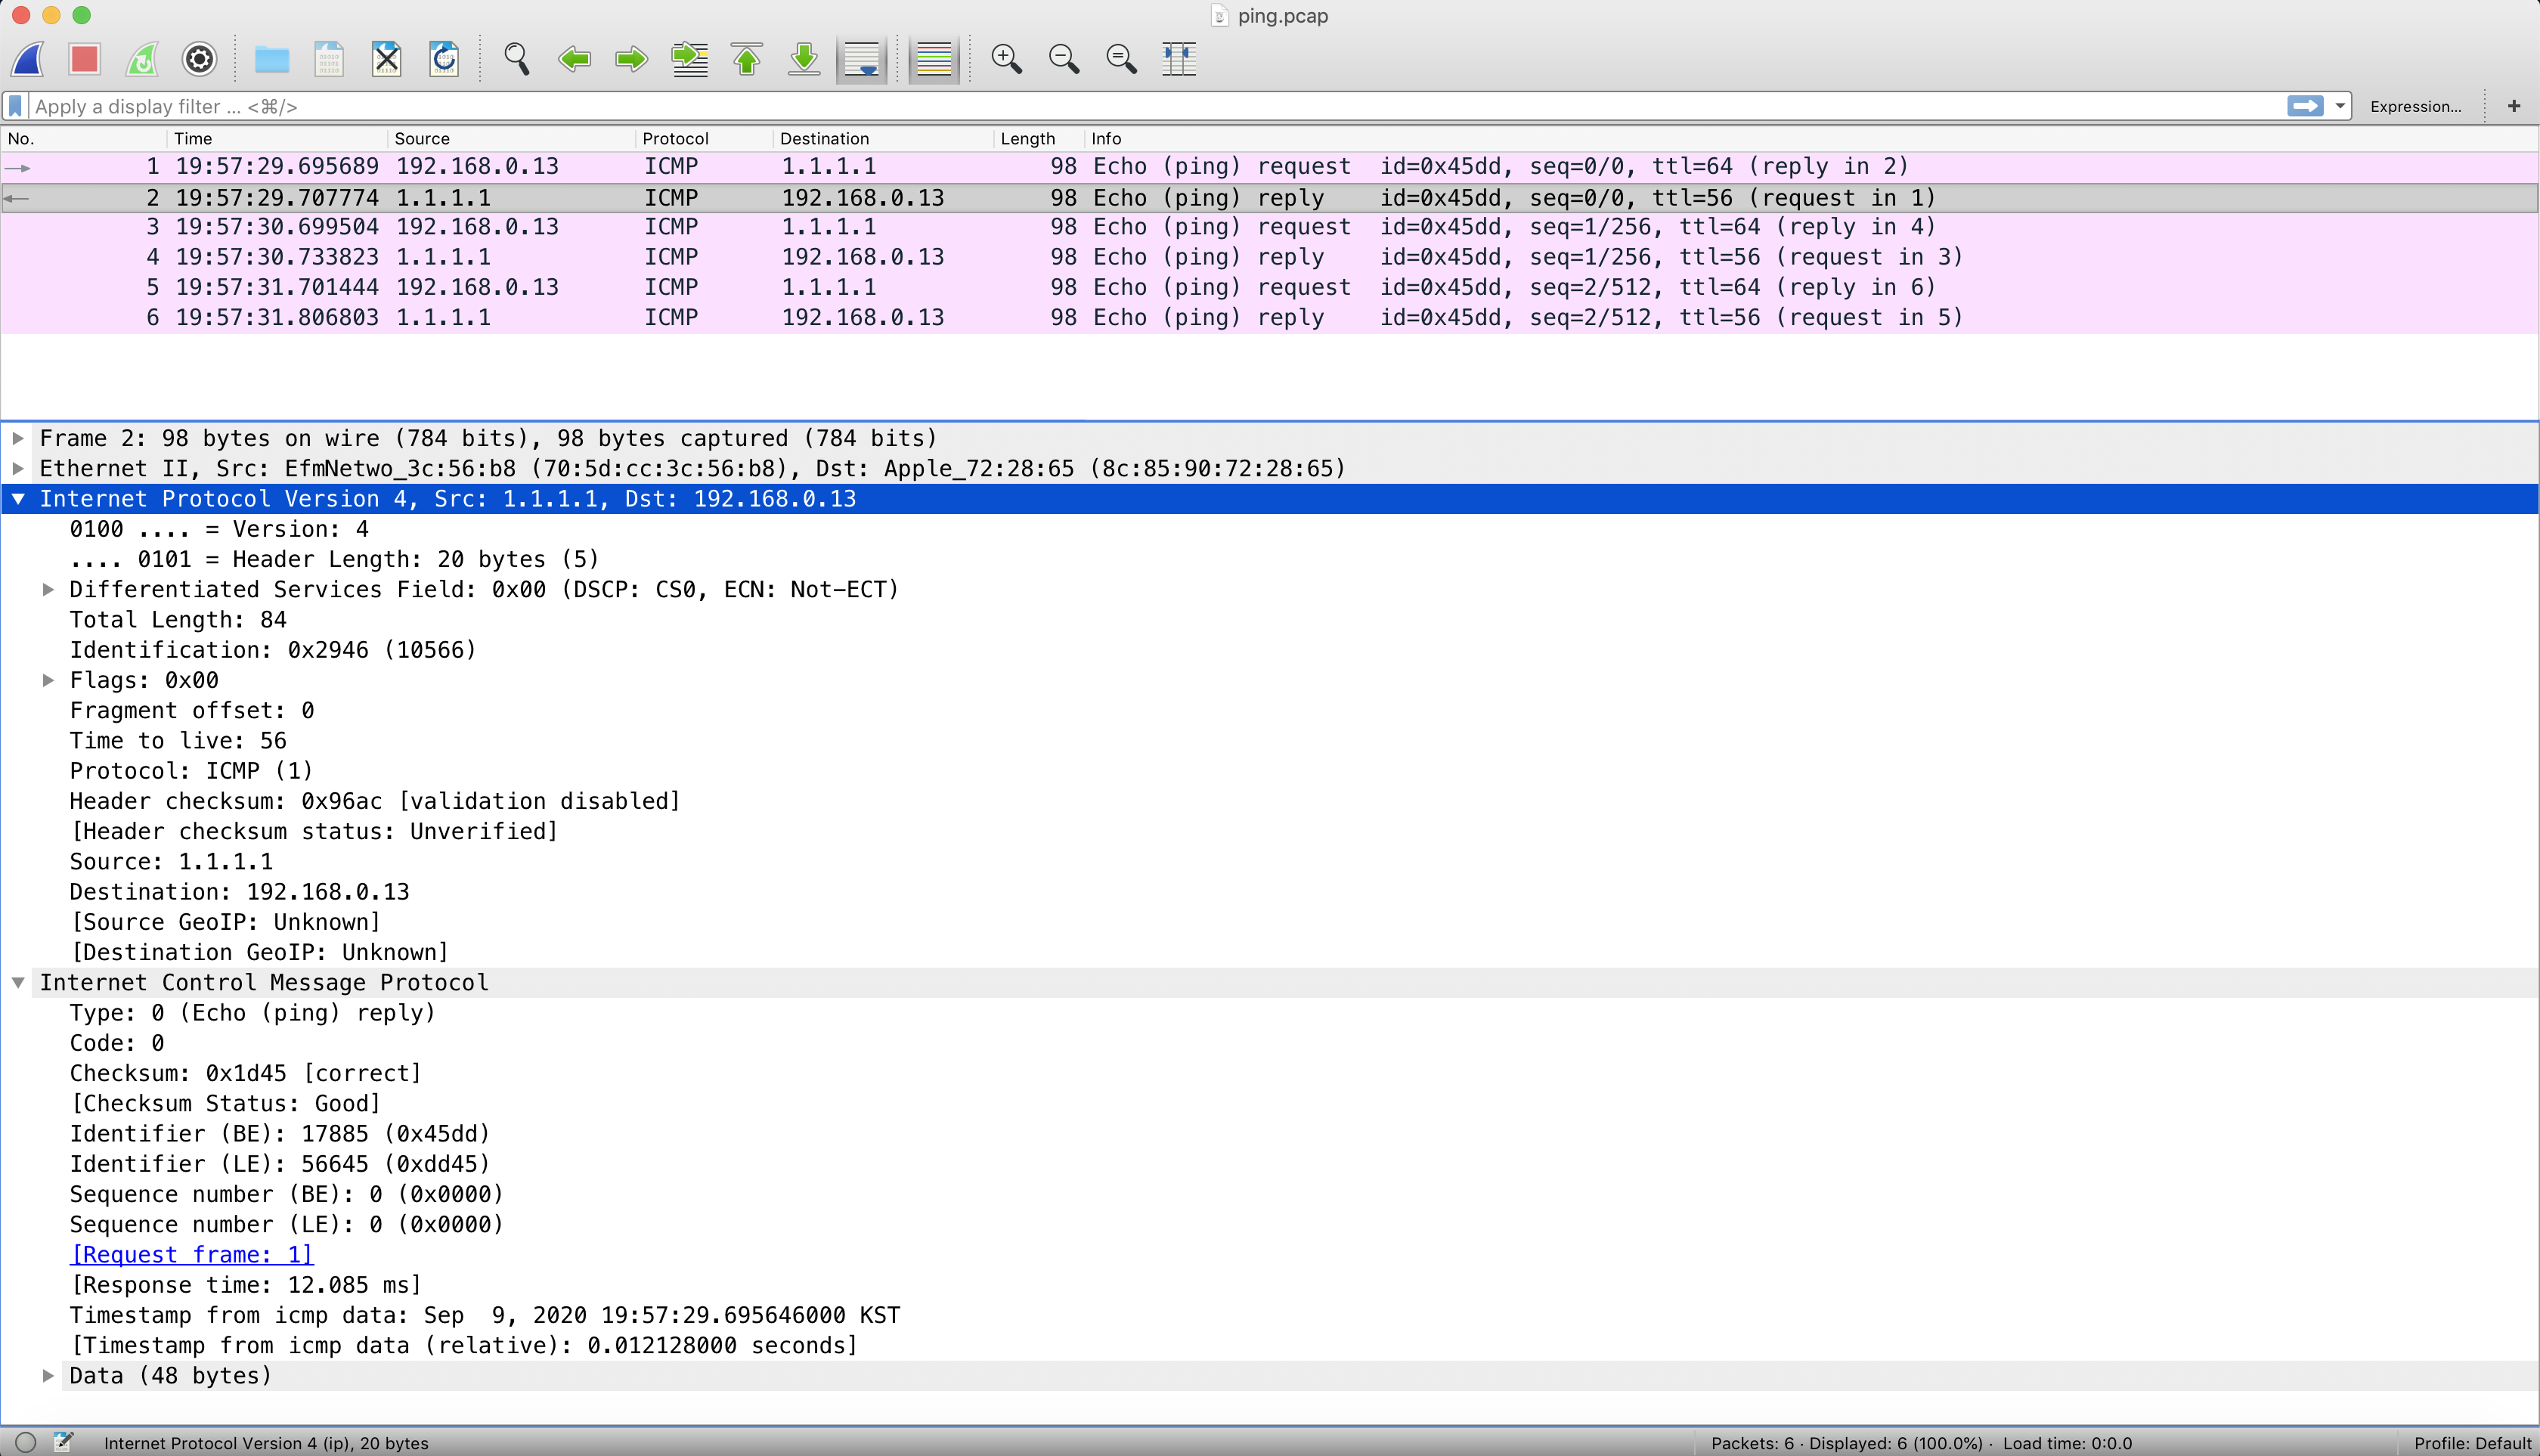Reload the capture file icon
The image size is (2540, 1456).
444,59
